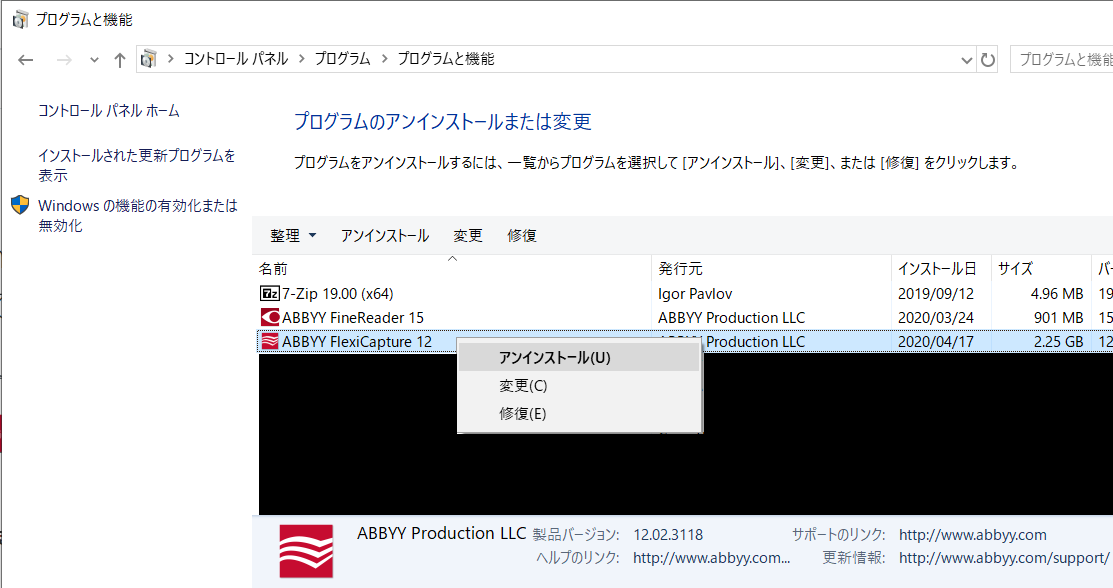The width and height of the screenshot is (1113, 588).
Task: Click 修復 in the toolbar
Action: [x=522, y=236]
